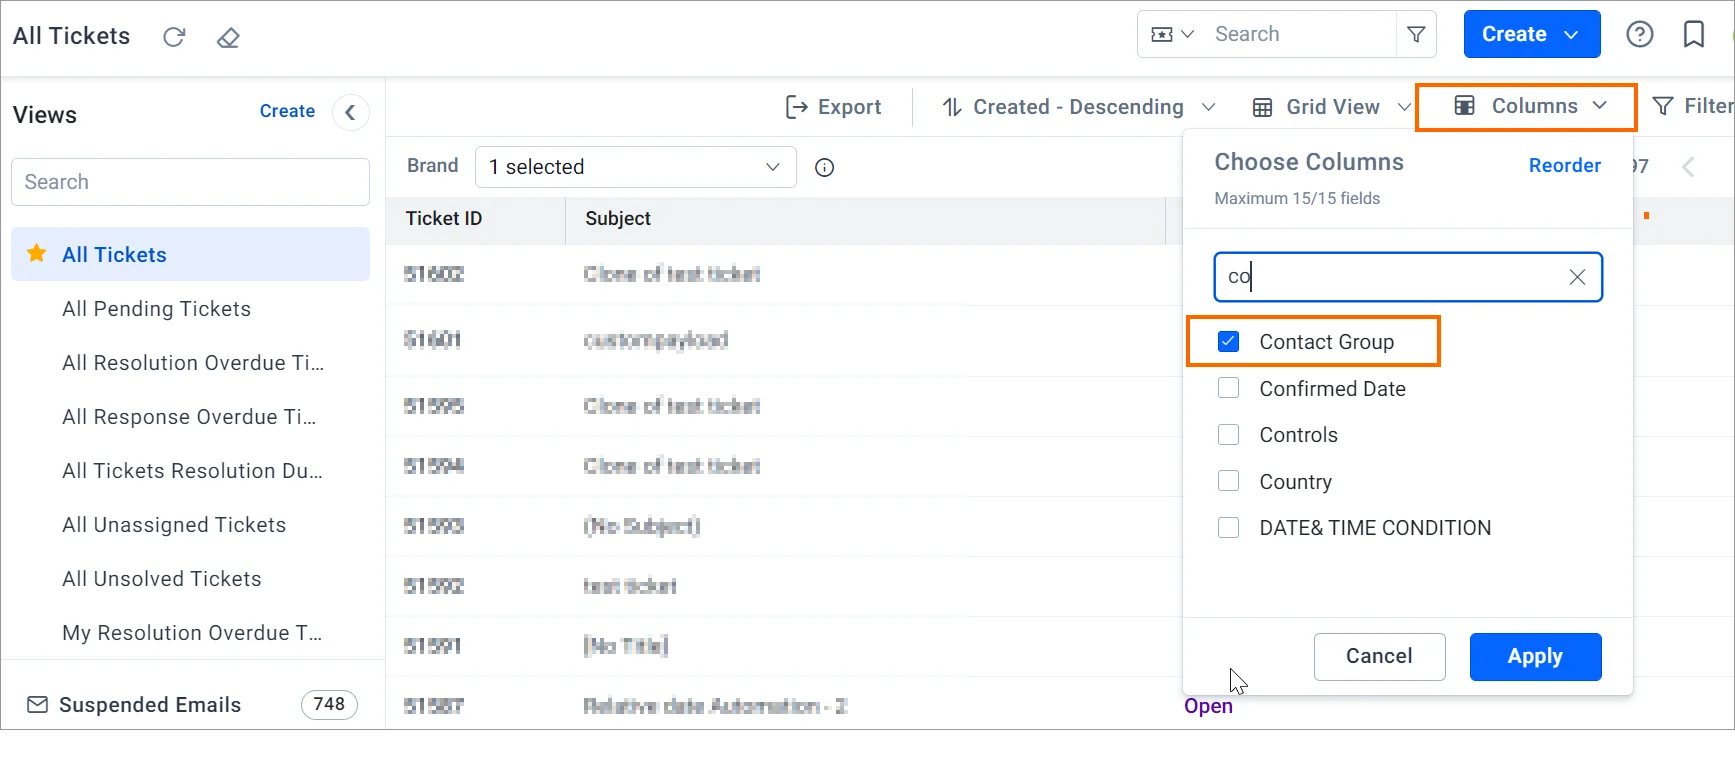This screenshot has width=1735, height=781.
Task: Clear the column search with X icon
Action: click(x=1577, y=277)
